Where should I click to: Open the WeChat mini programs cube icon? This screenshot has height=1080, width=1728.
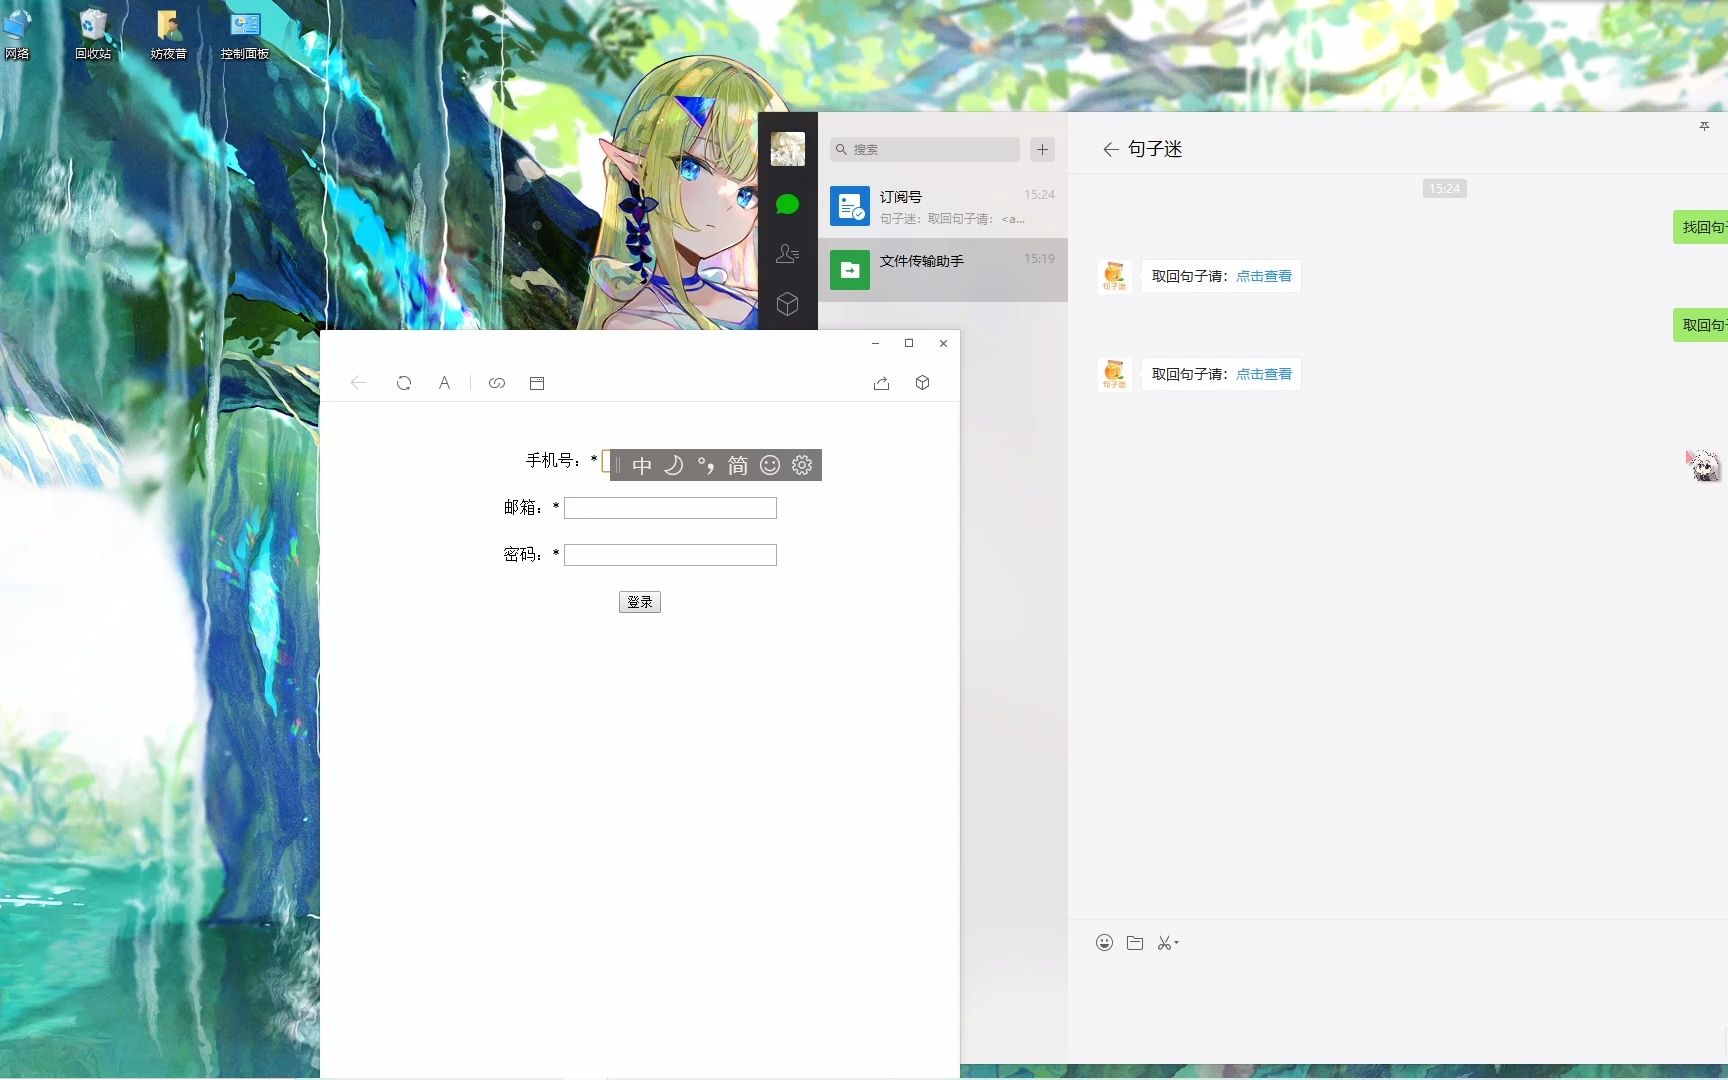tap(788, 304)
